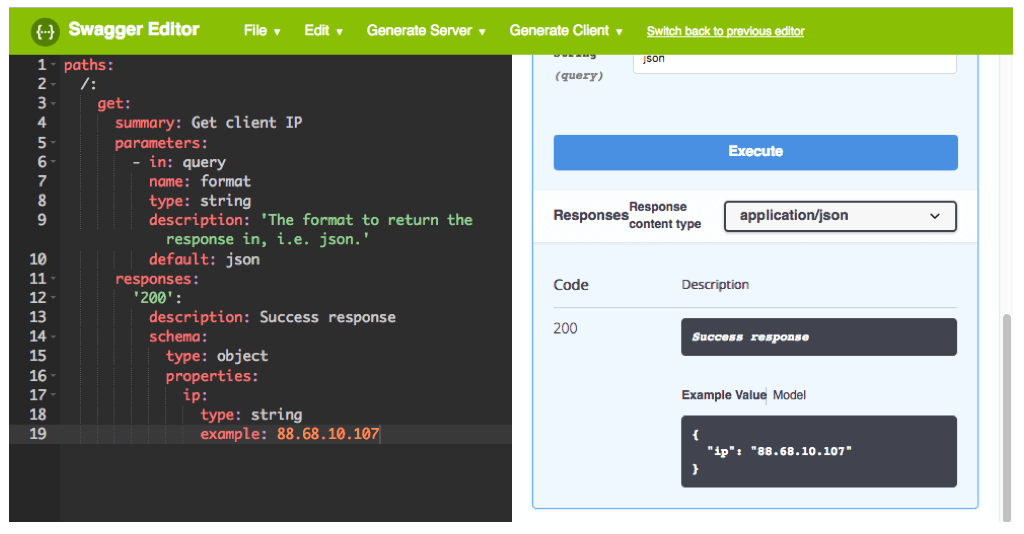Screen dimensions: 1024x534
Task: Collapse the get block fold on line 3
Action: 53,104
